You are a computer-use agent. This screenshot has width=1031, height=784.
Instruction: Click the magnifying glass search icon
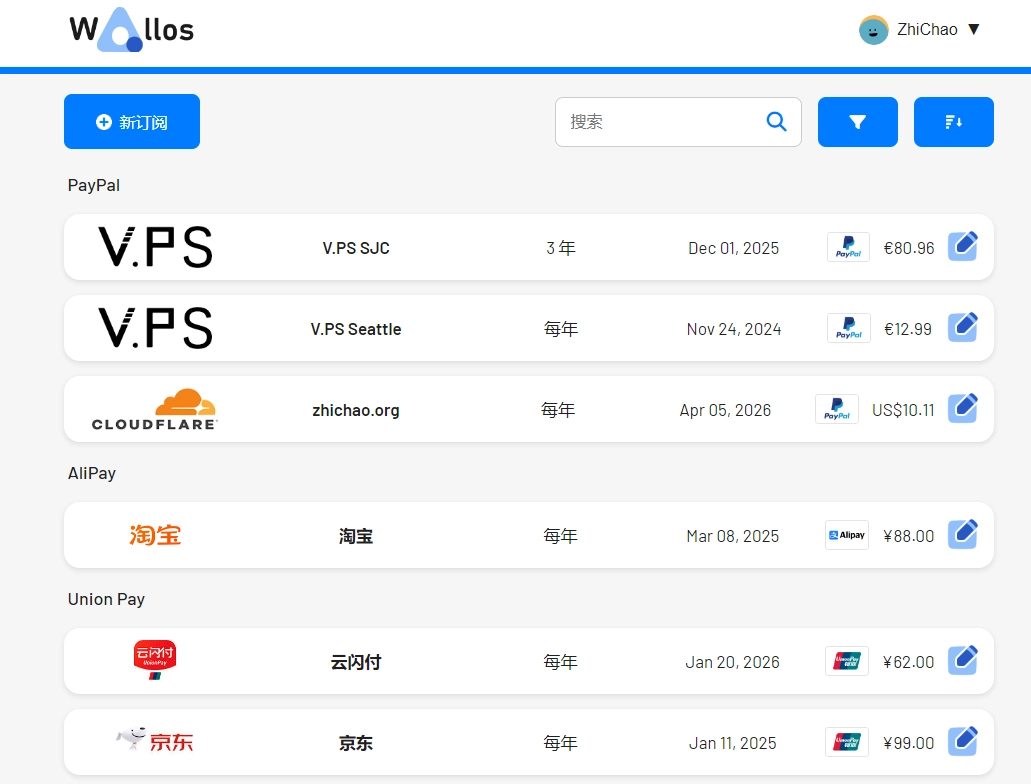[776, 122]
